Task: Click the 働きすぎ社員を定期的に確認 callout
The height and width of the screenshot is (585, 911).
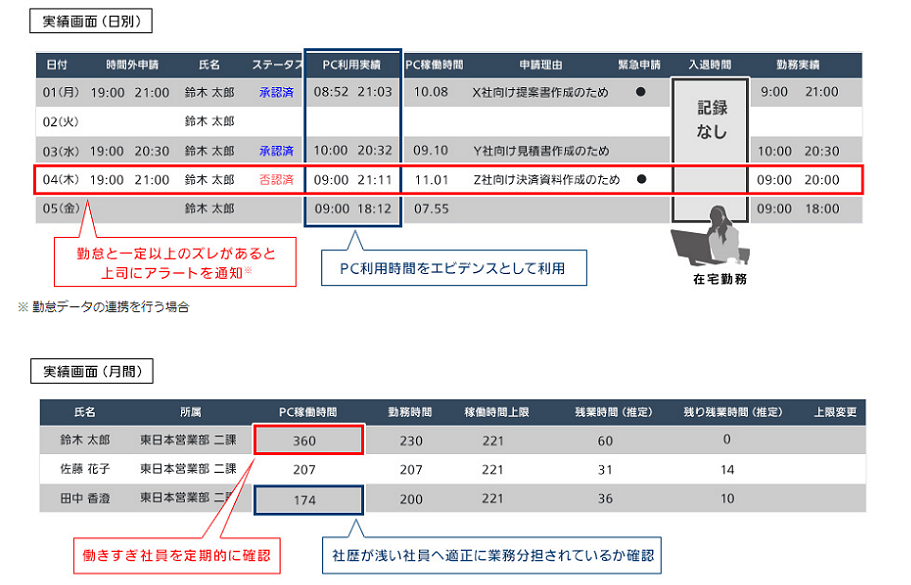Action: tap(180, 554)
